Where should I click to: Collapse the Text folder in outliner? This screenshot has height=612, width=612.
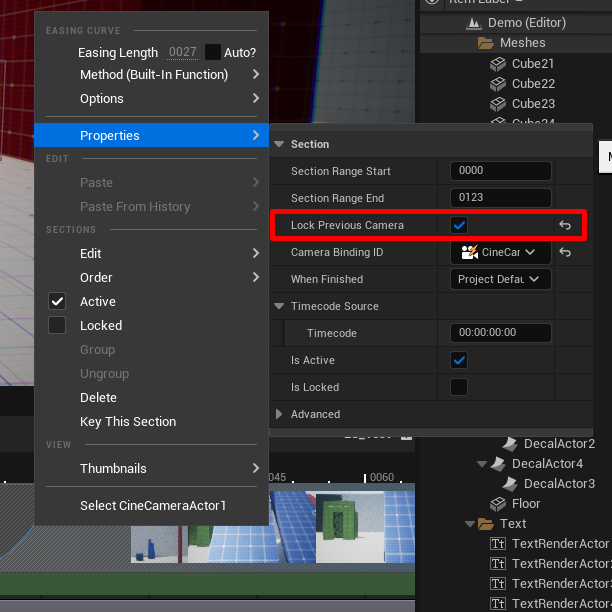tap(470, 524)
